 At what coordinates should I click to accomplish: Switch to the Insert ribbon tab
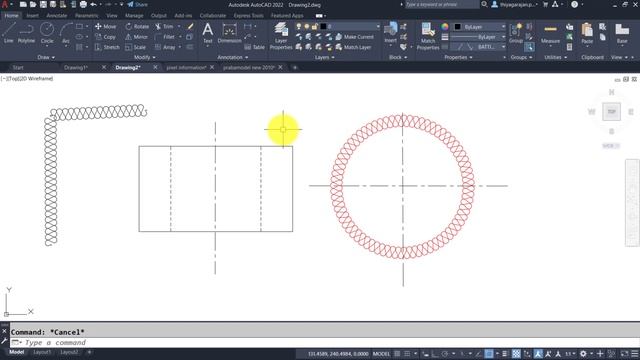tap(32, 16)
